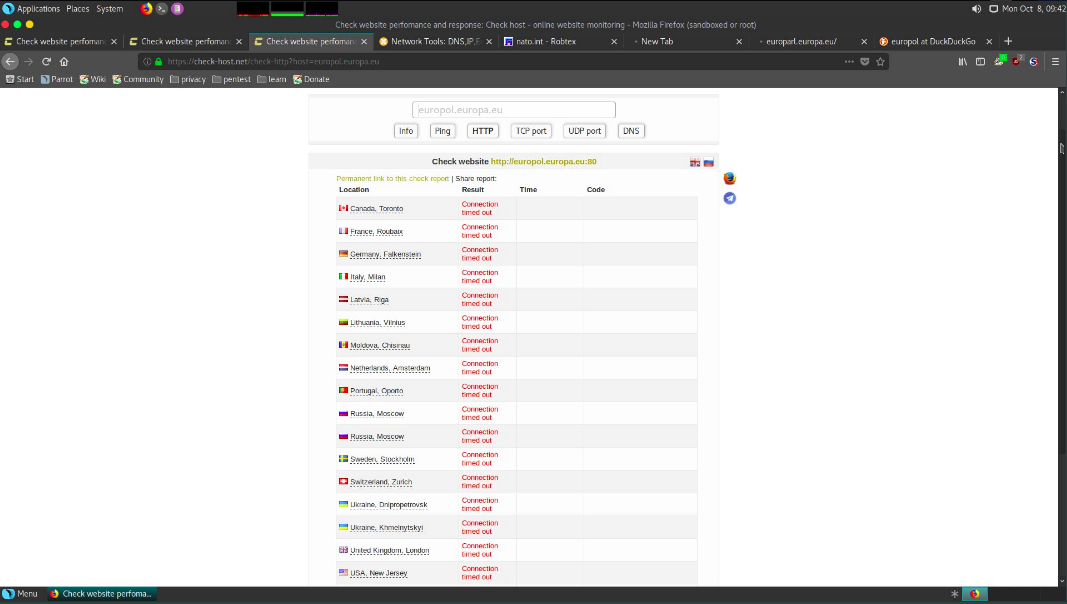Launch terminal from the top panel

pos(162,9)
